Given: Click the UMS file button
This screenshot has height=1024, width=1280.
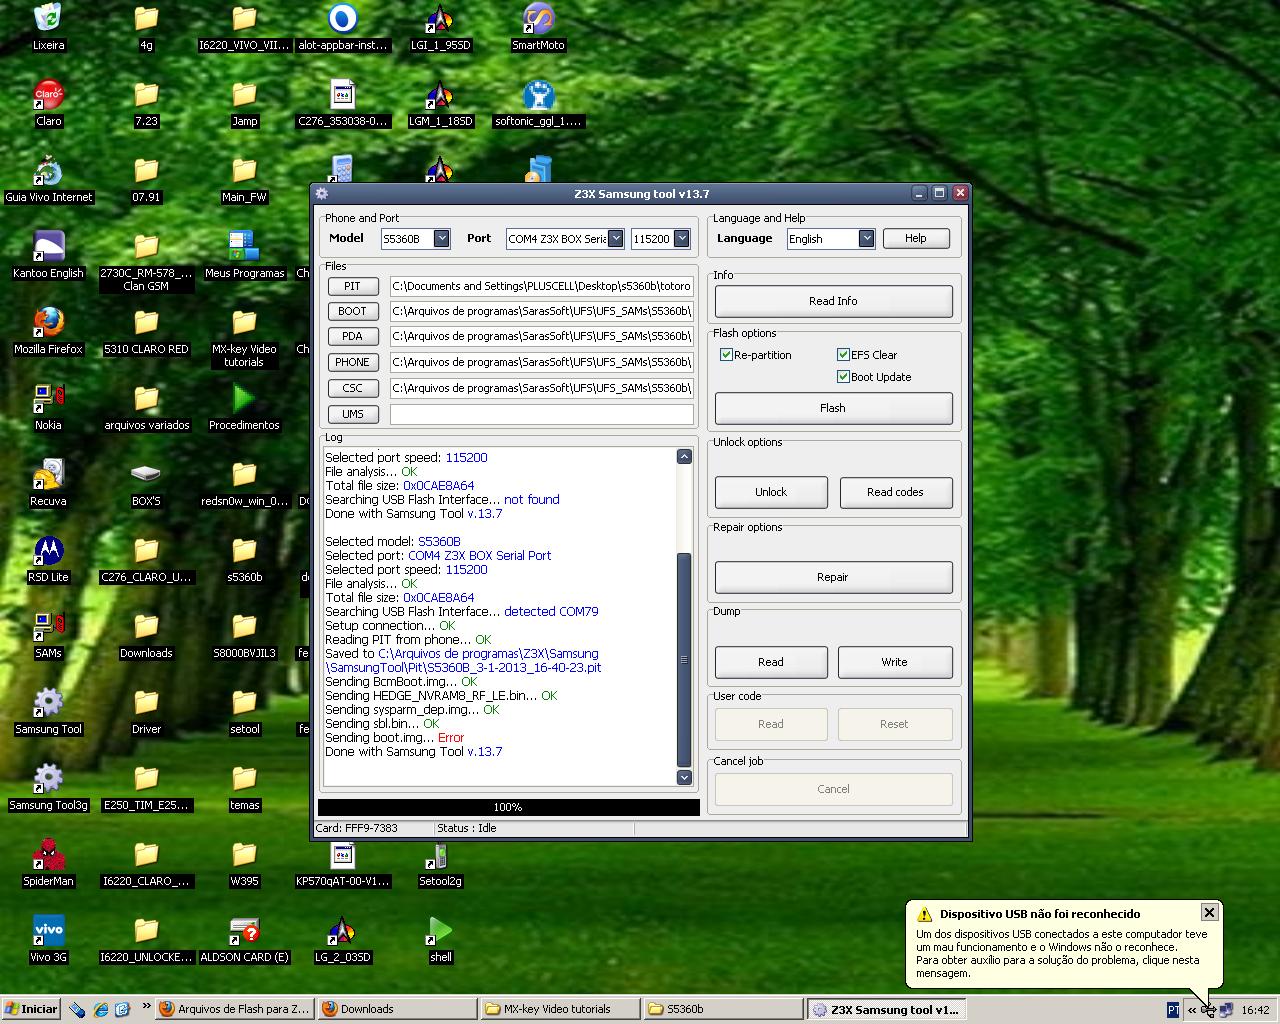Looking at the screenshot, I should [x=352, y=414].
